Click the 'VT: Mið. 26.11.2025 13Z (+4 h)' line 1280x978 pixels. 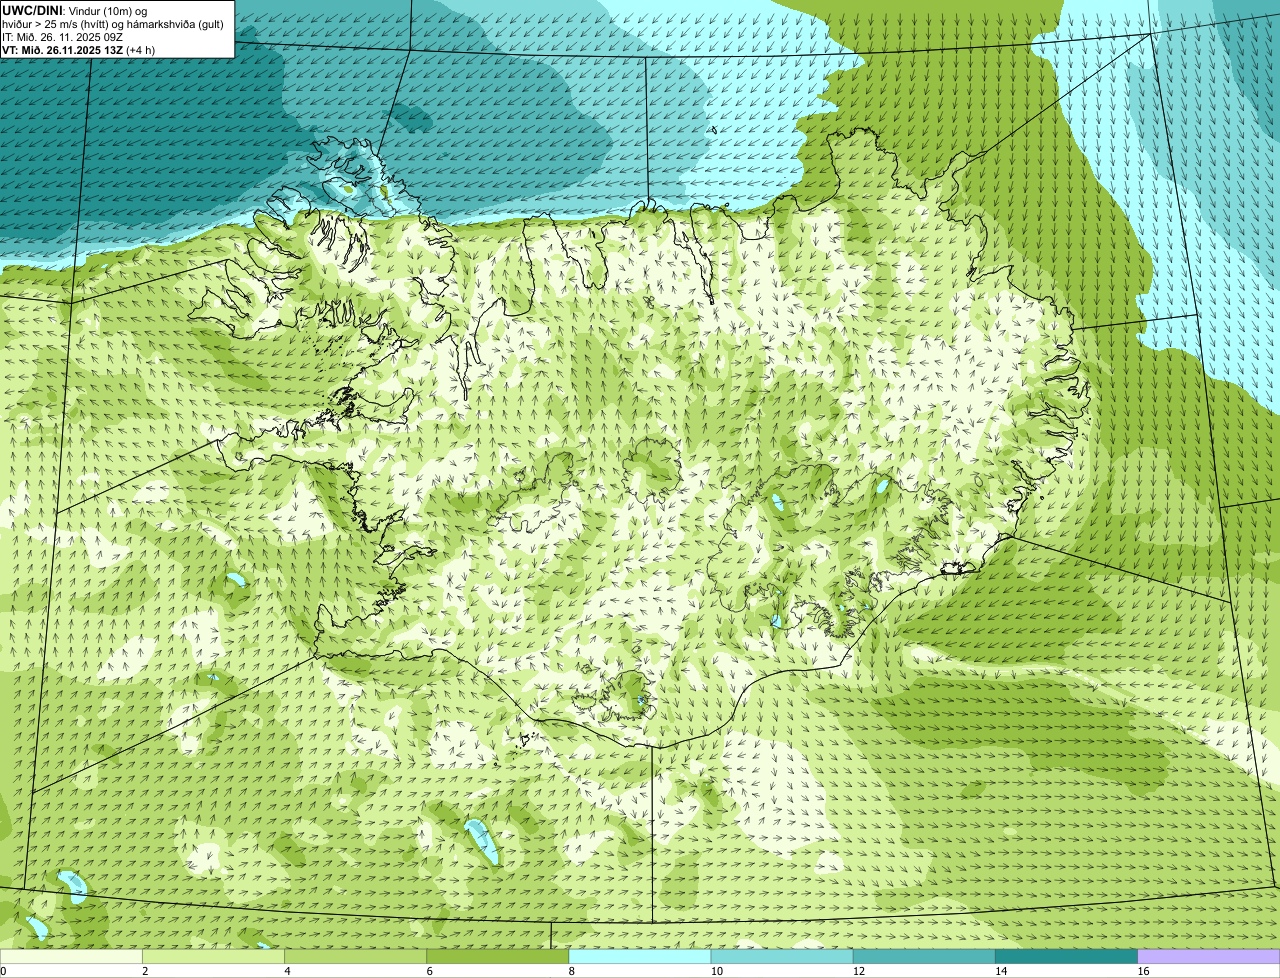[x=78, y=50]
